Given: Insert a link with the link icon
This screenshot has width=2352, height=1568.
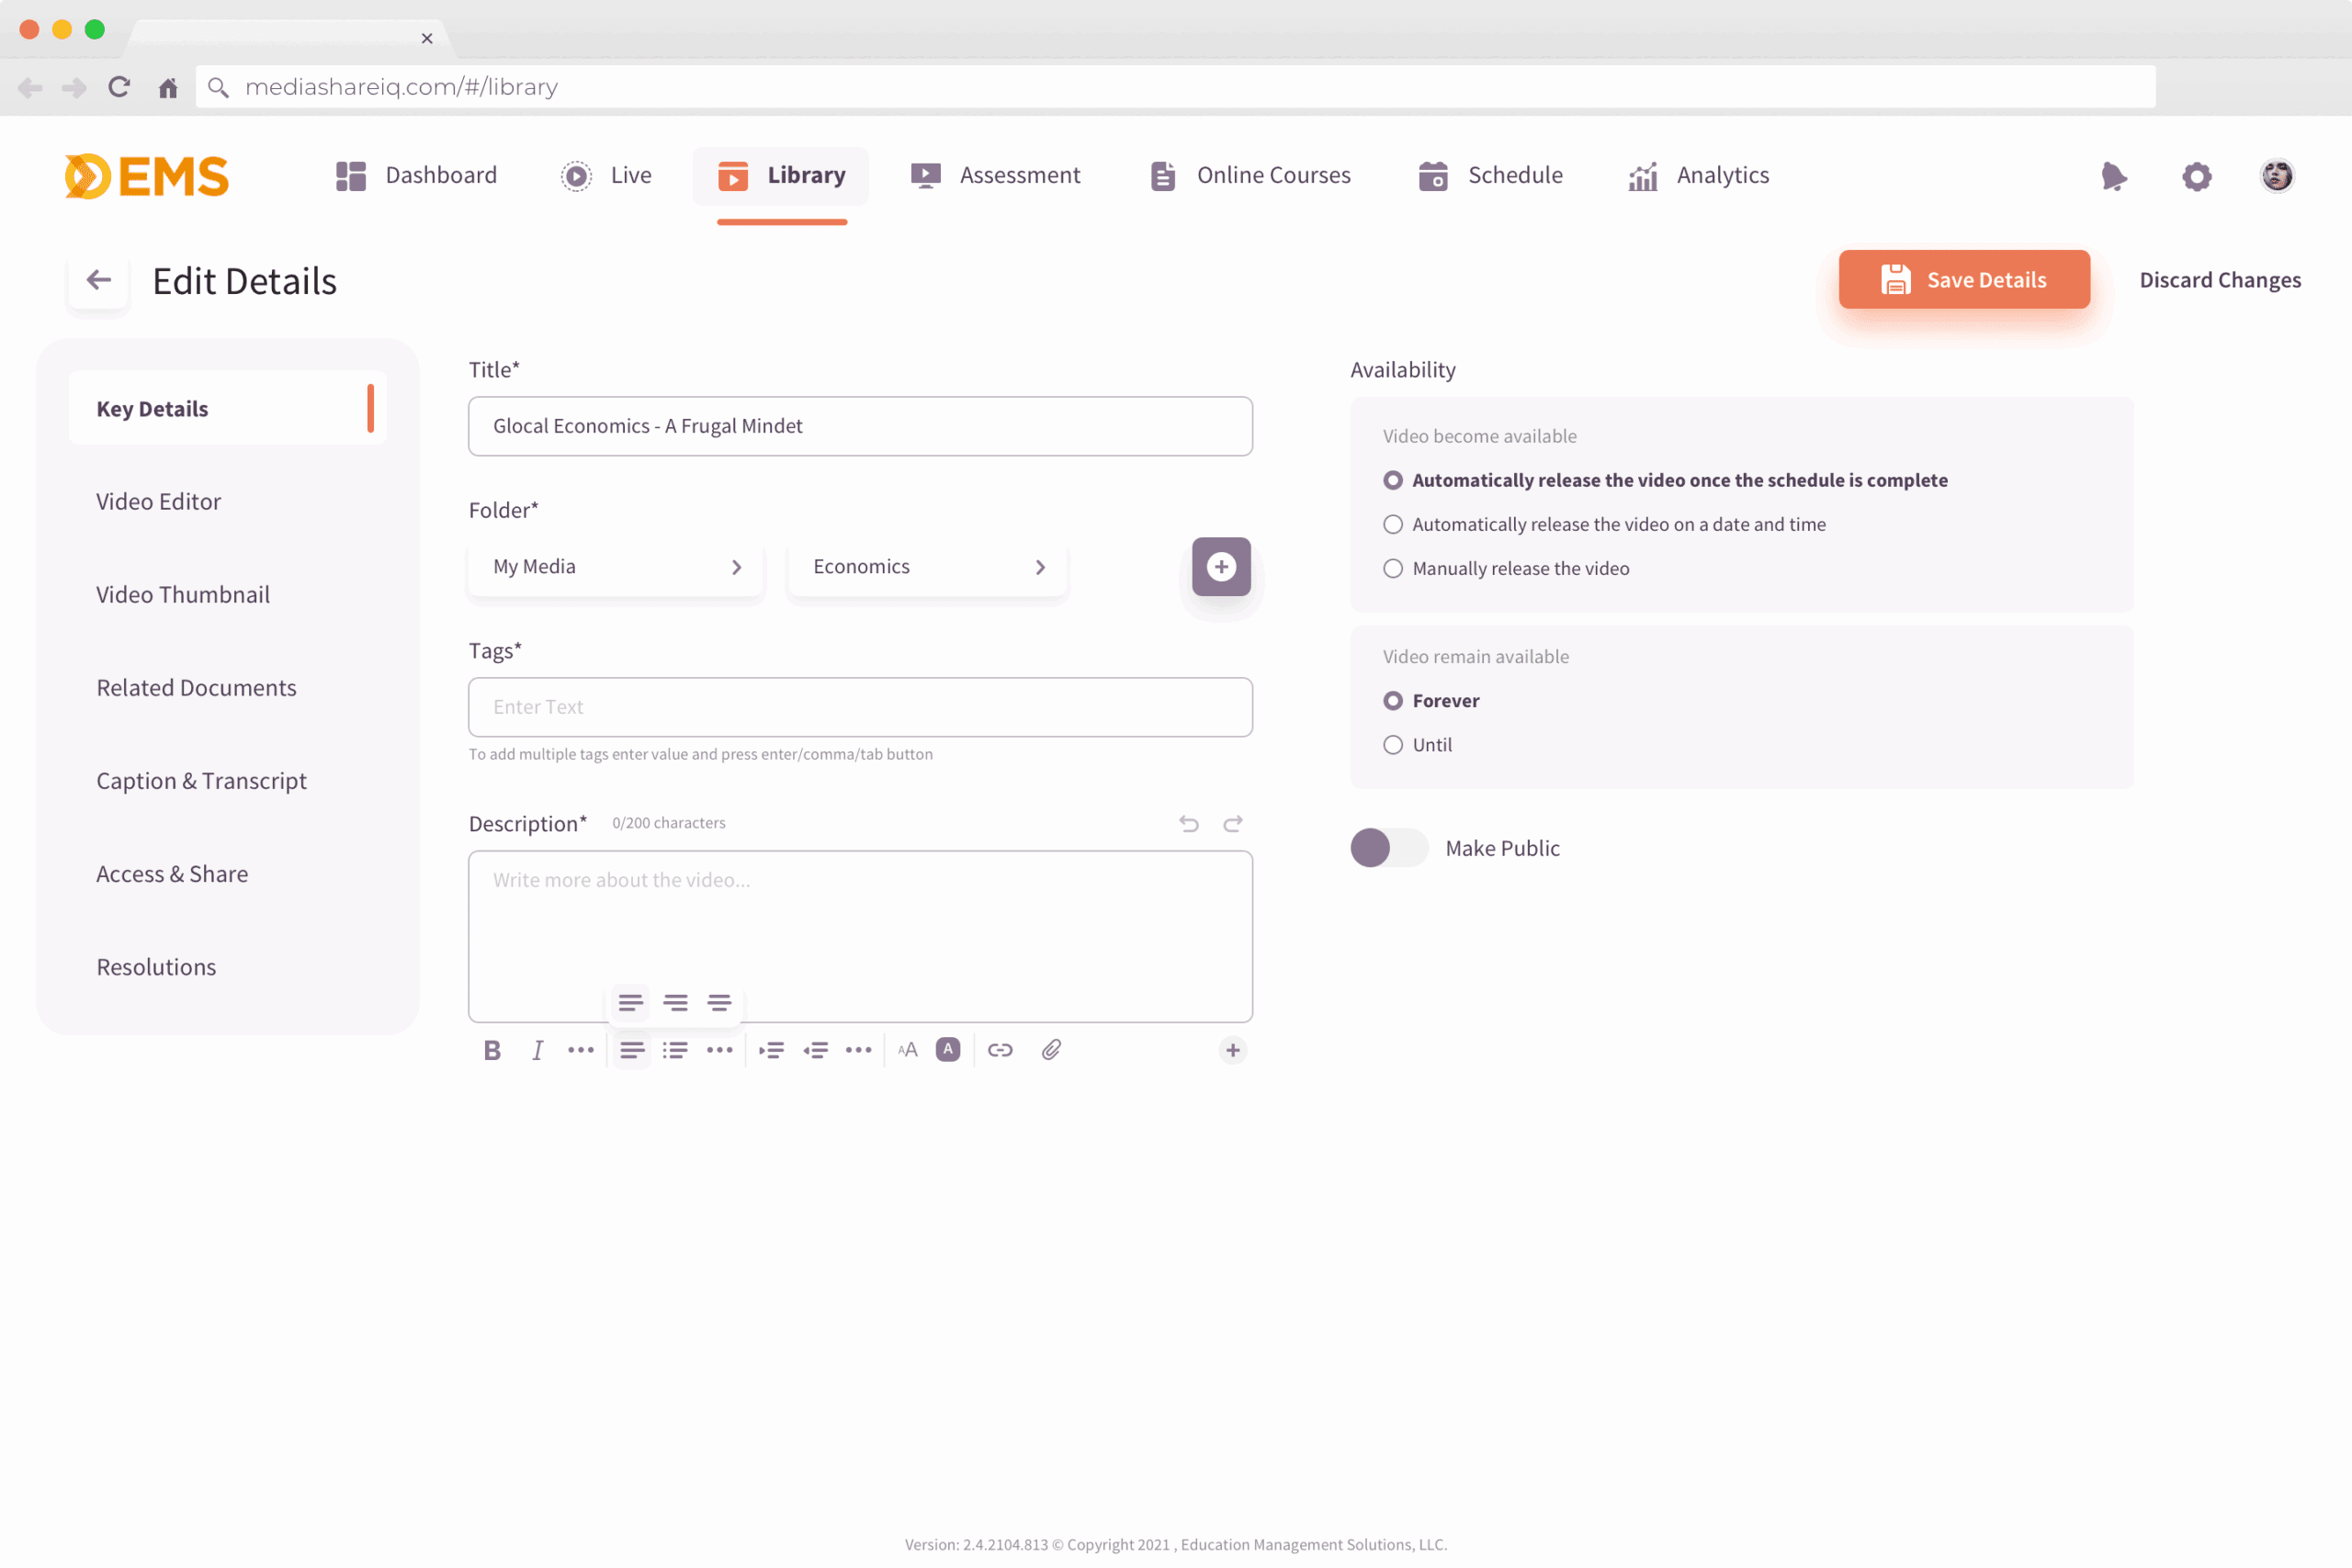Looking at the screenshot, I should coord(1000,1050).
